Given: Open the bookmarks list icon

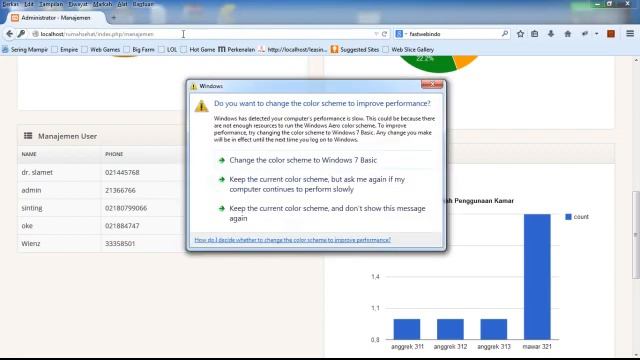Looking at the screenshot, I should 535,34.
